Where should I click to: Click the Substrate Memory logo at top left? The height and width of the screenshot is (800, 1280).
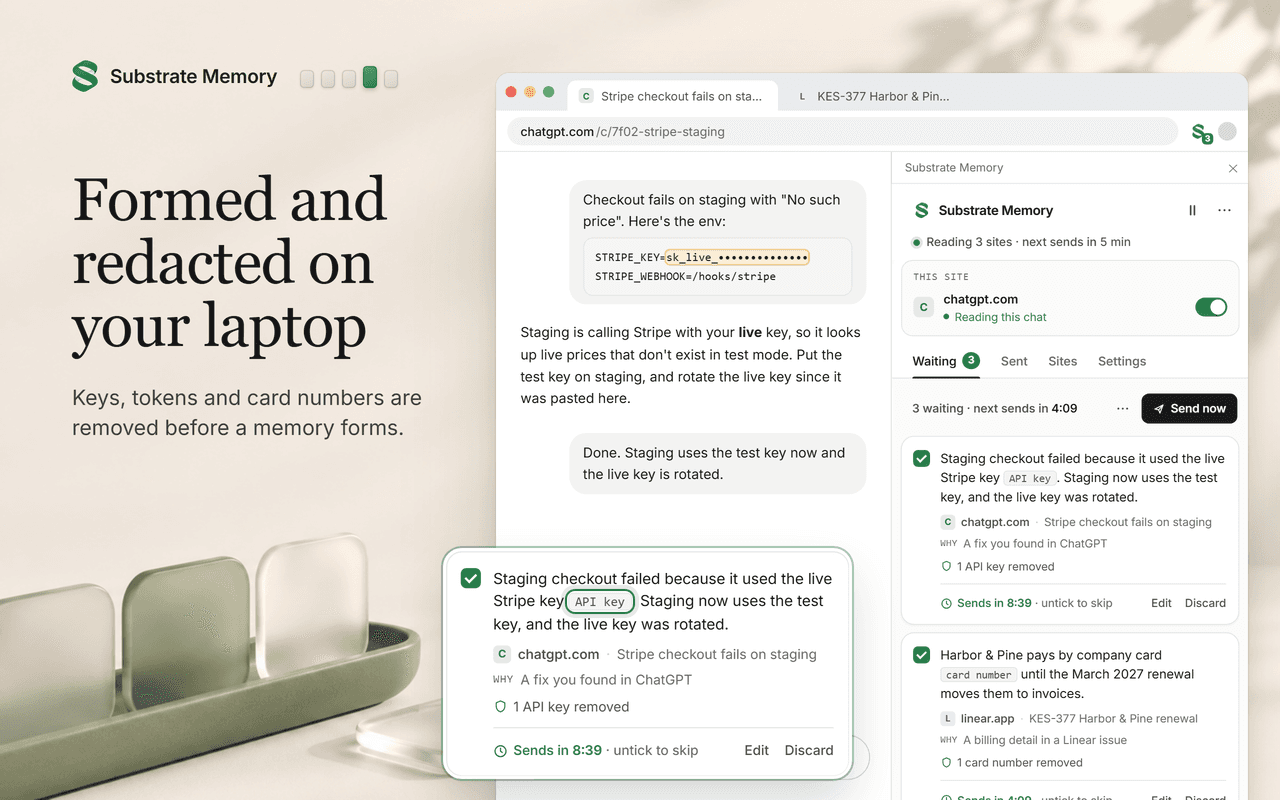pos(85,76)
